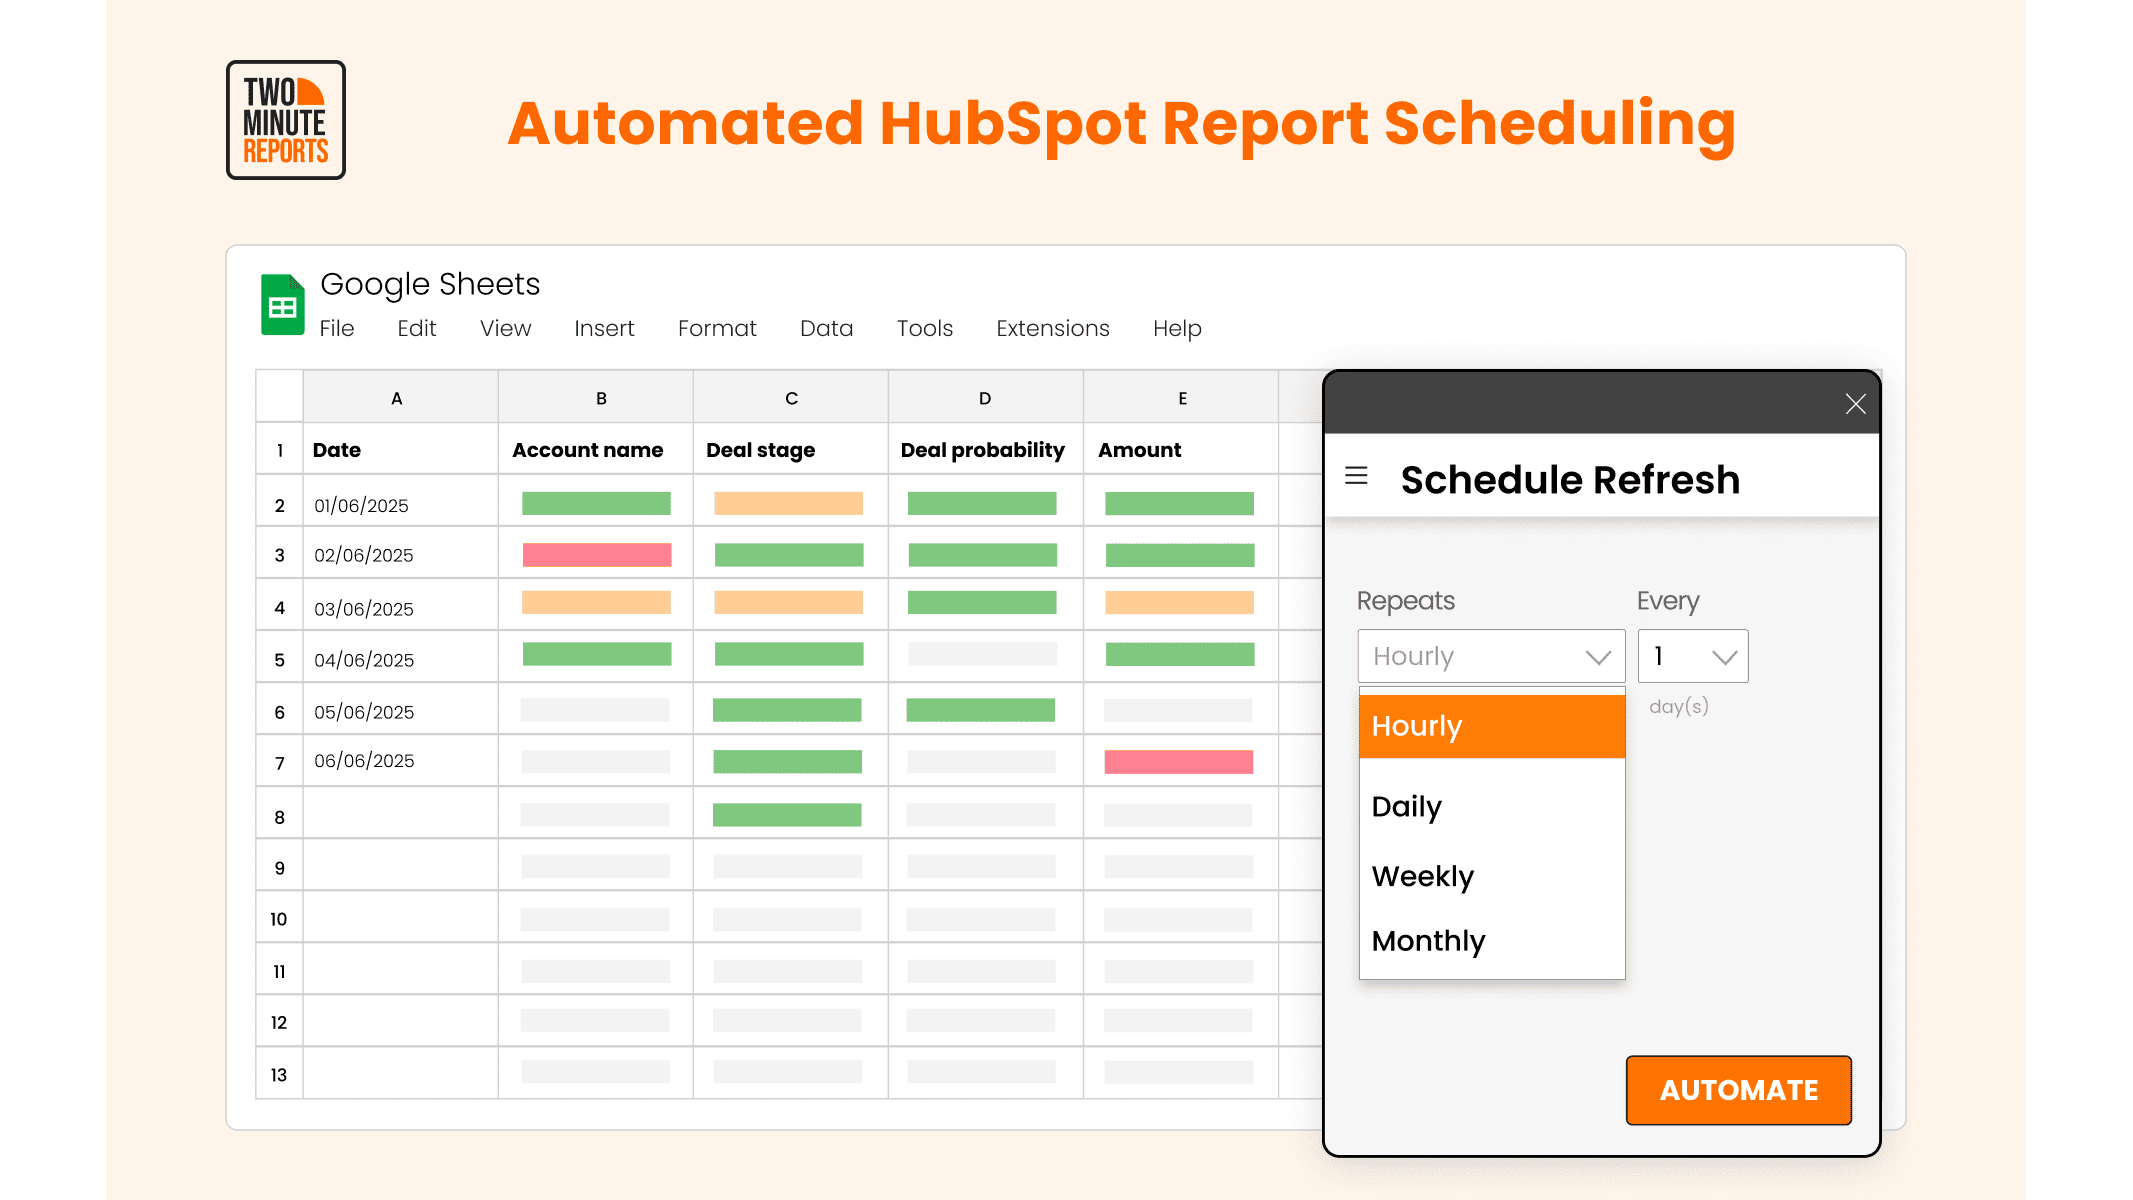The image size is (2133, 1200).
Task: Click the Google Sheets green icon
Action: pyautogui.click(x=282, y=305)
